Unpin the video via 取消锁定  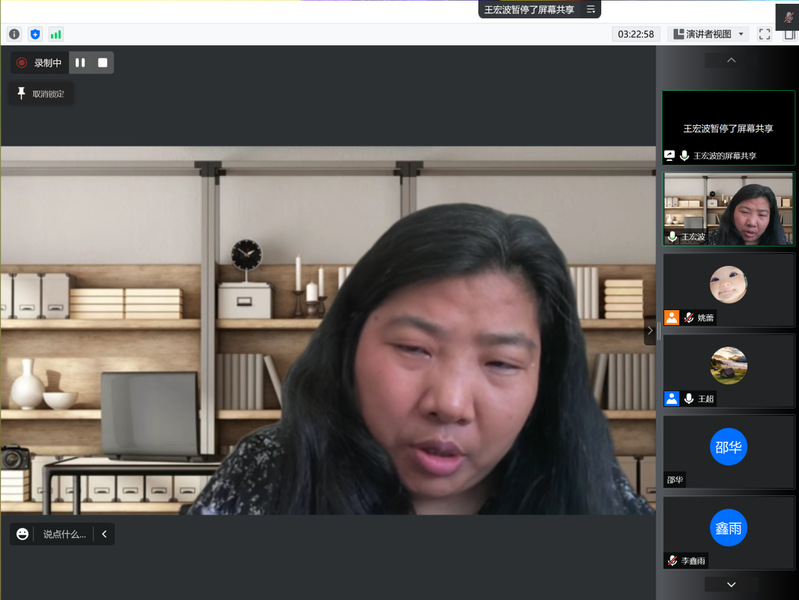41,94
